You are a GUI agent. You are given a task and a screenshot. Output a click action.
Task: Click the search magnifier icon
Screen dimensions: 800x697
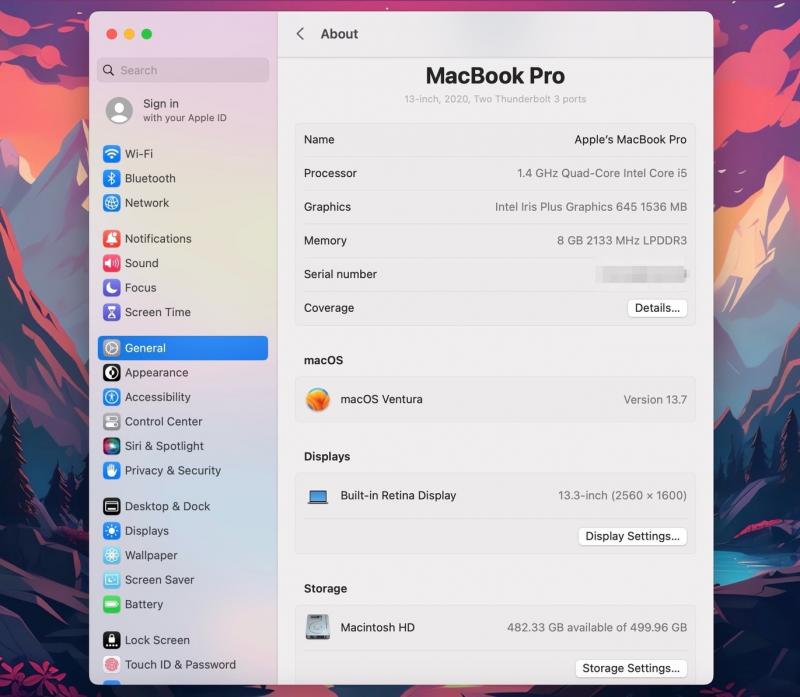[x=108, y=70]
